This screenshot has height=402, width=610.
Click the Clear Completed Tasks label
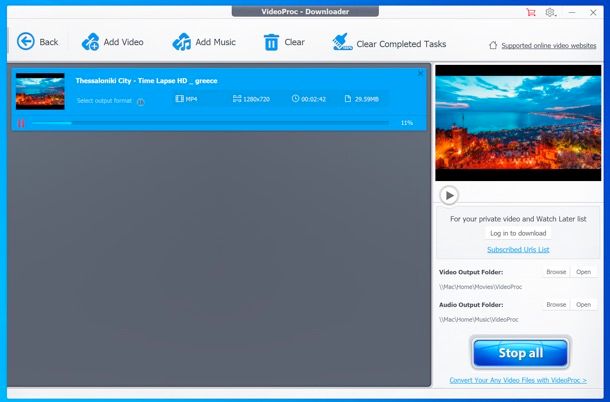401,44
